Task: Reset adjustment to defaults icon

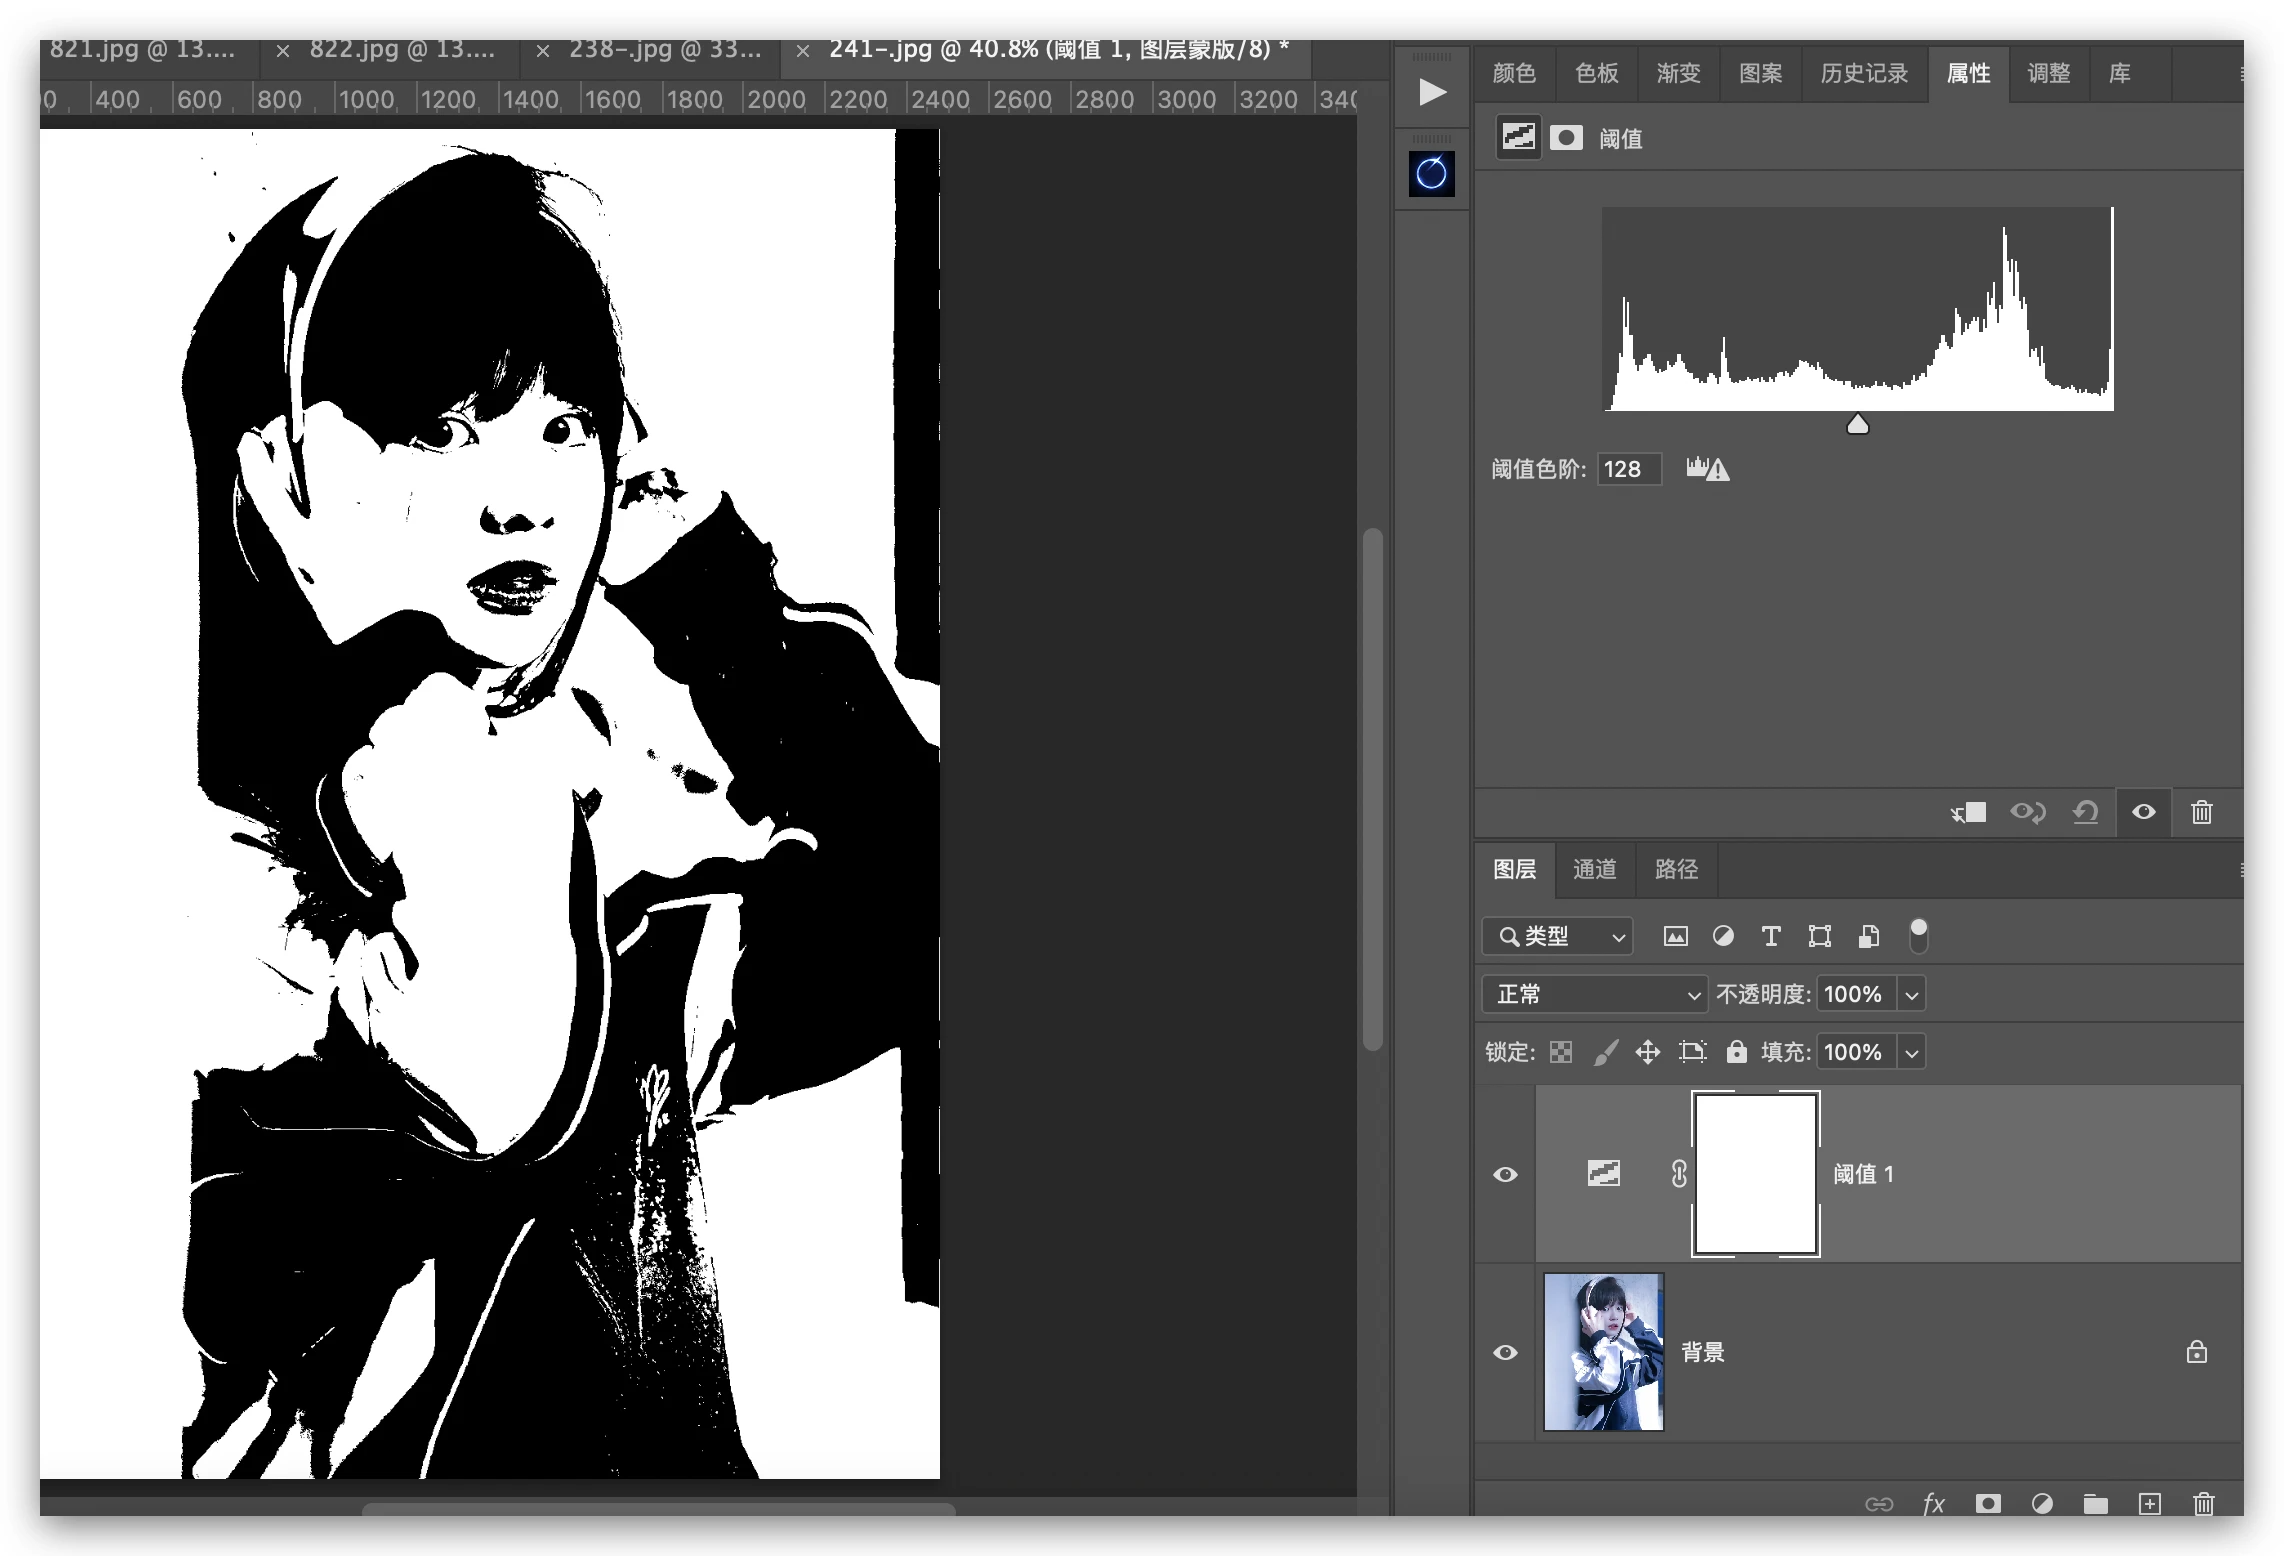Action: (x=2085, y=812)
